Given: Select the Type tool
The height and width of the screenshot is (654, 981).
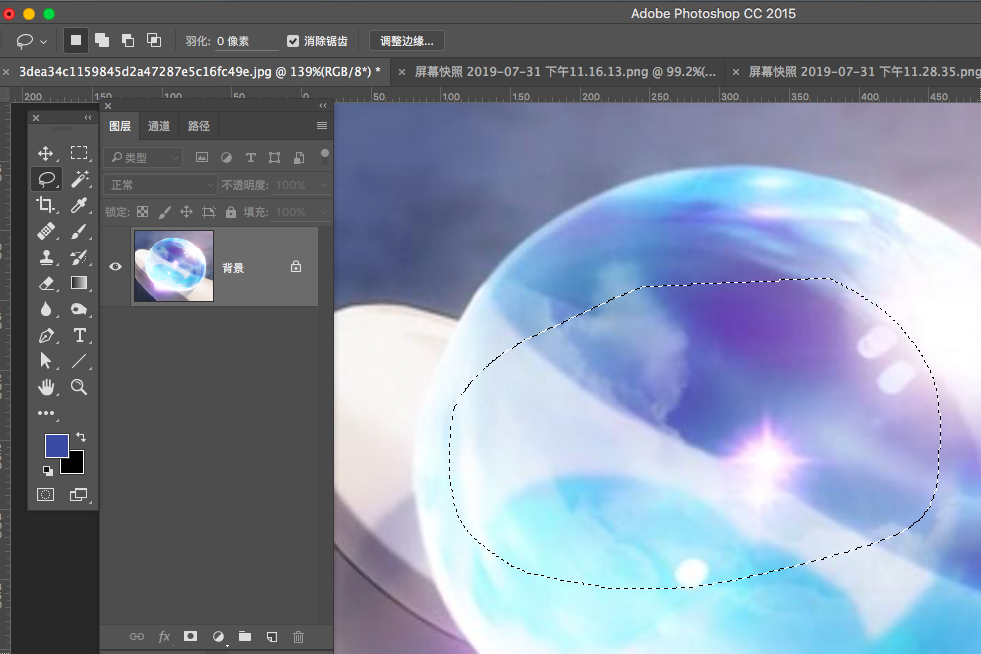Looking at the screenshot, I should point(79,335).
